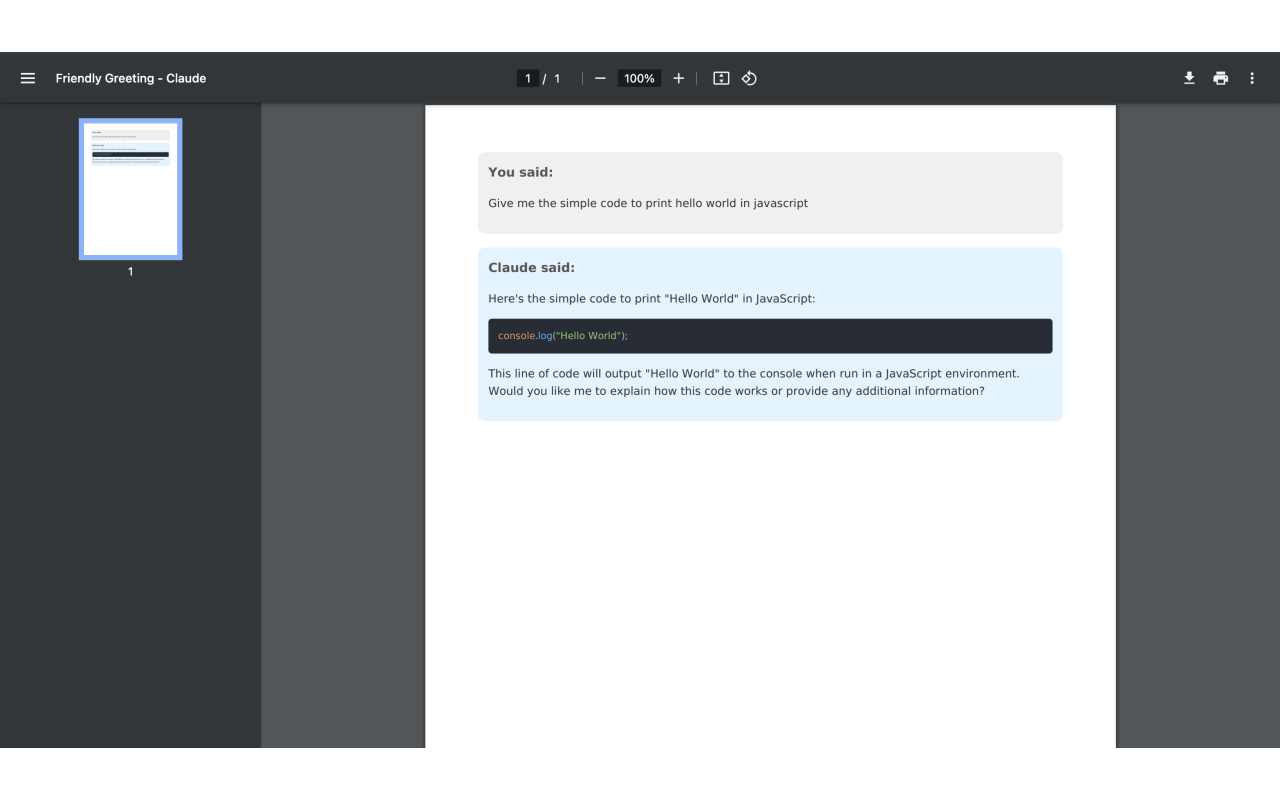Rotate the document counterclockwise
The width and height of the screenshot is (1280, 800).
749,78
